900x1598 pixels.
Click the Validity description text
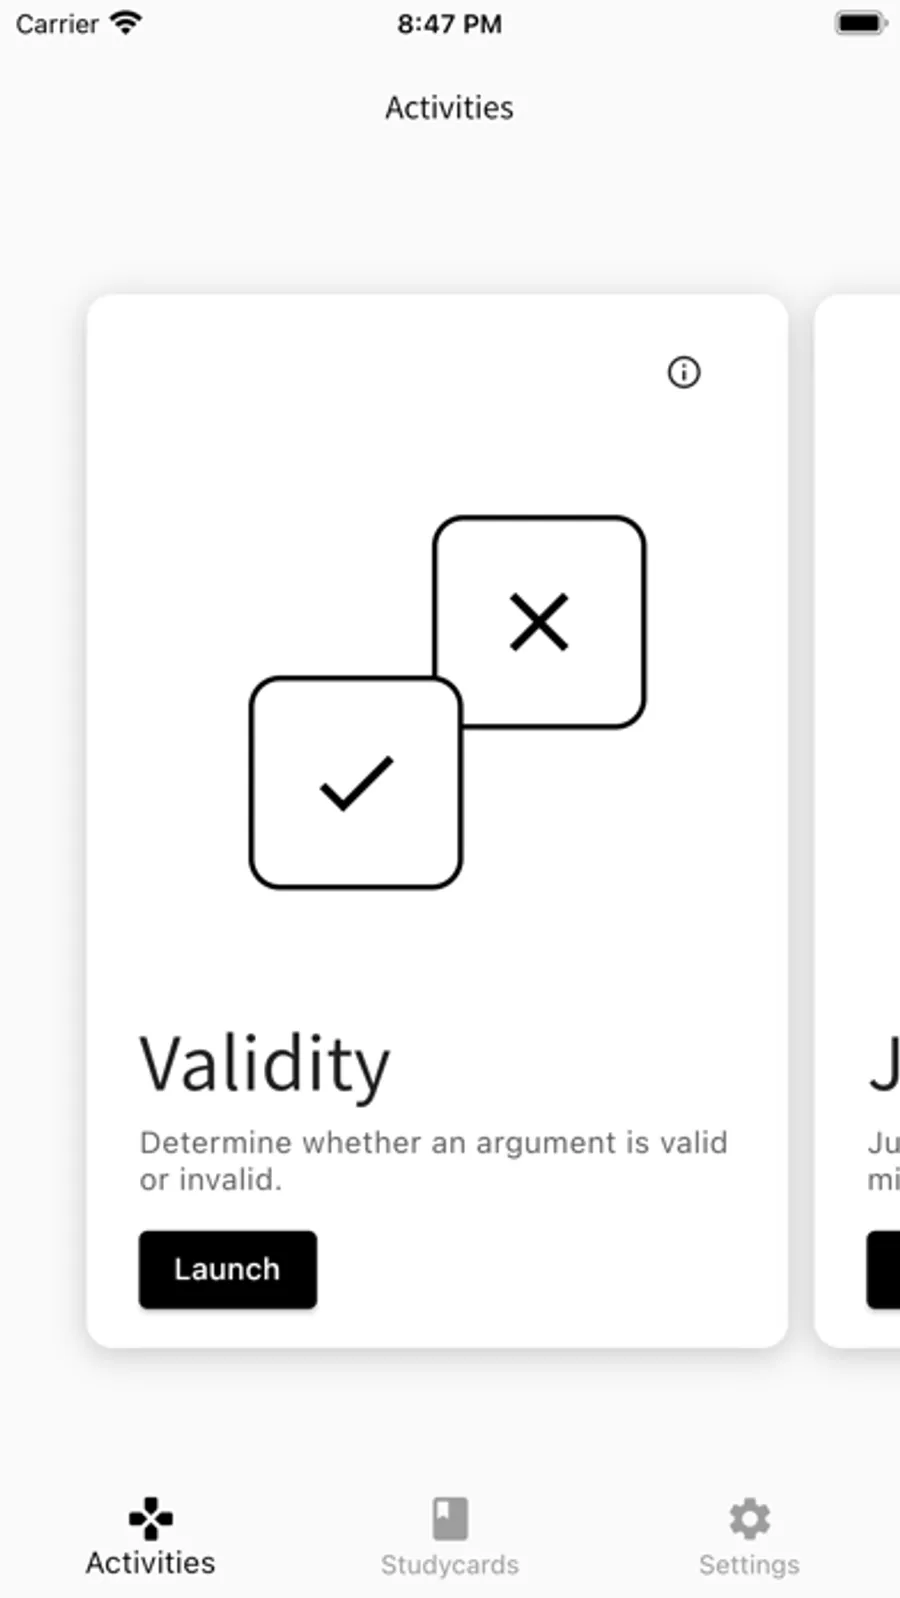coord(433,1161)
